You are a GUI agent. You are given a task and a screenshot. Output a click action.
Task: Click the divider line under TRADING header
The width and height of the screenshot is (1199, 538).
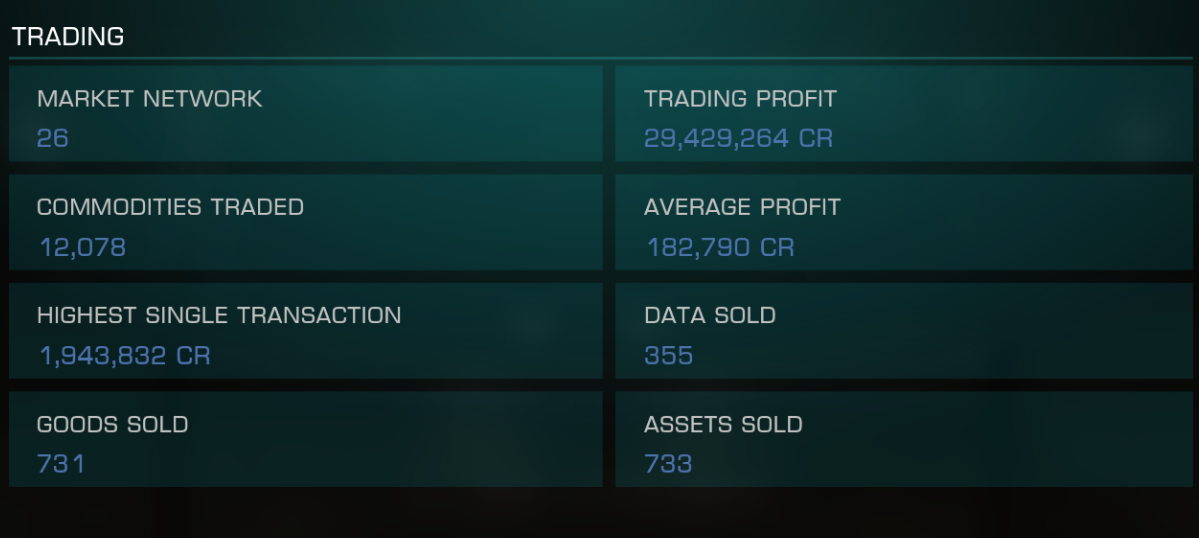click(x=600, y=58)
